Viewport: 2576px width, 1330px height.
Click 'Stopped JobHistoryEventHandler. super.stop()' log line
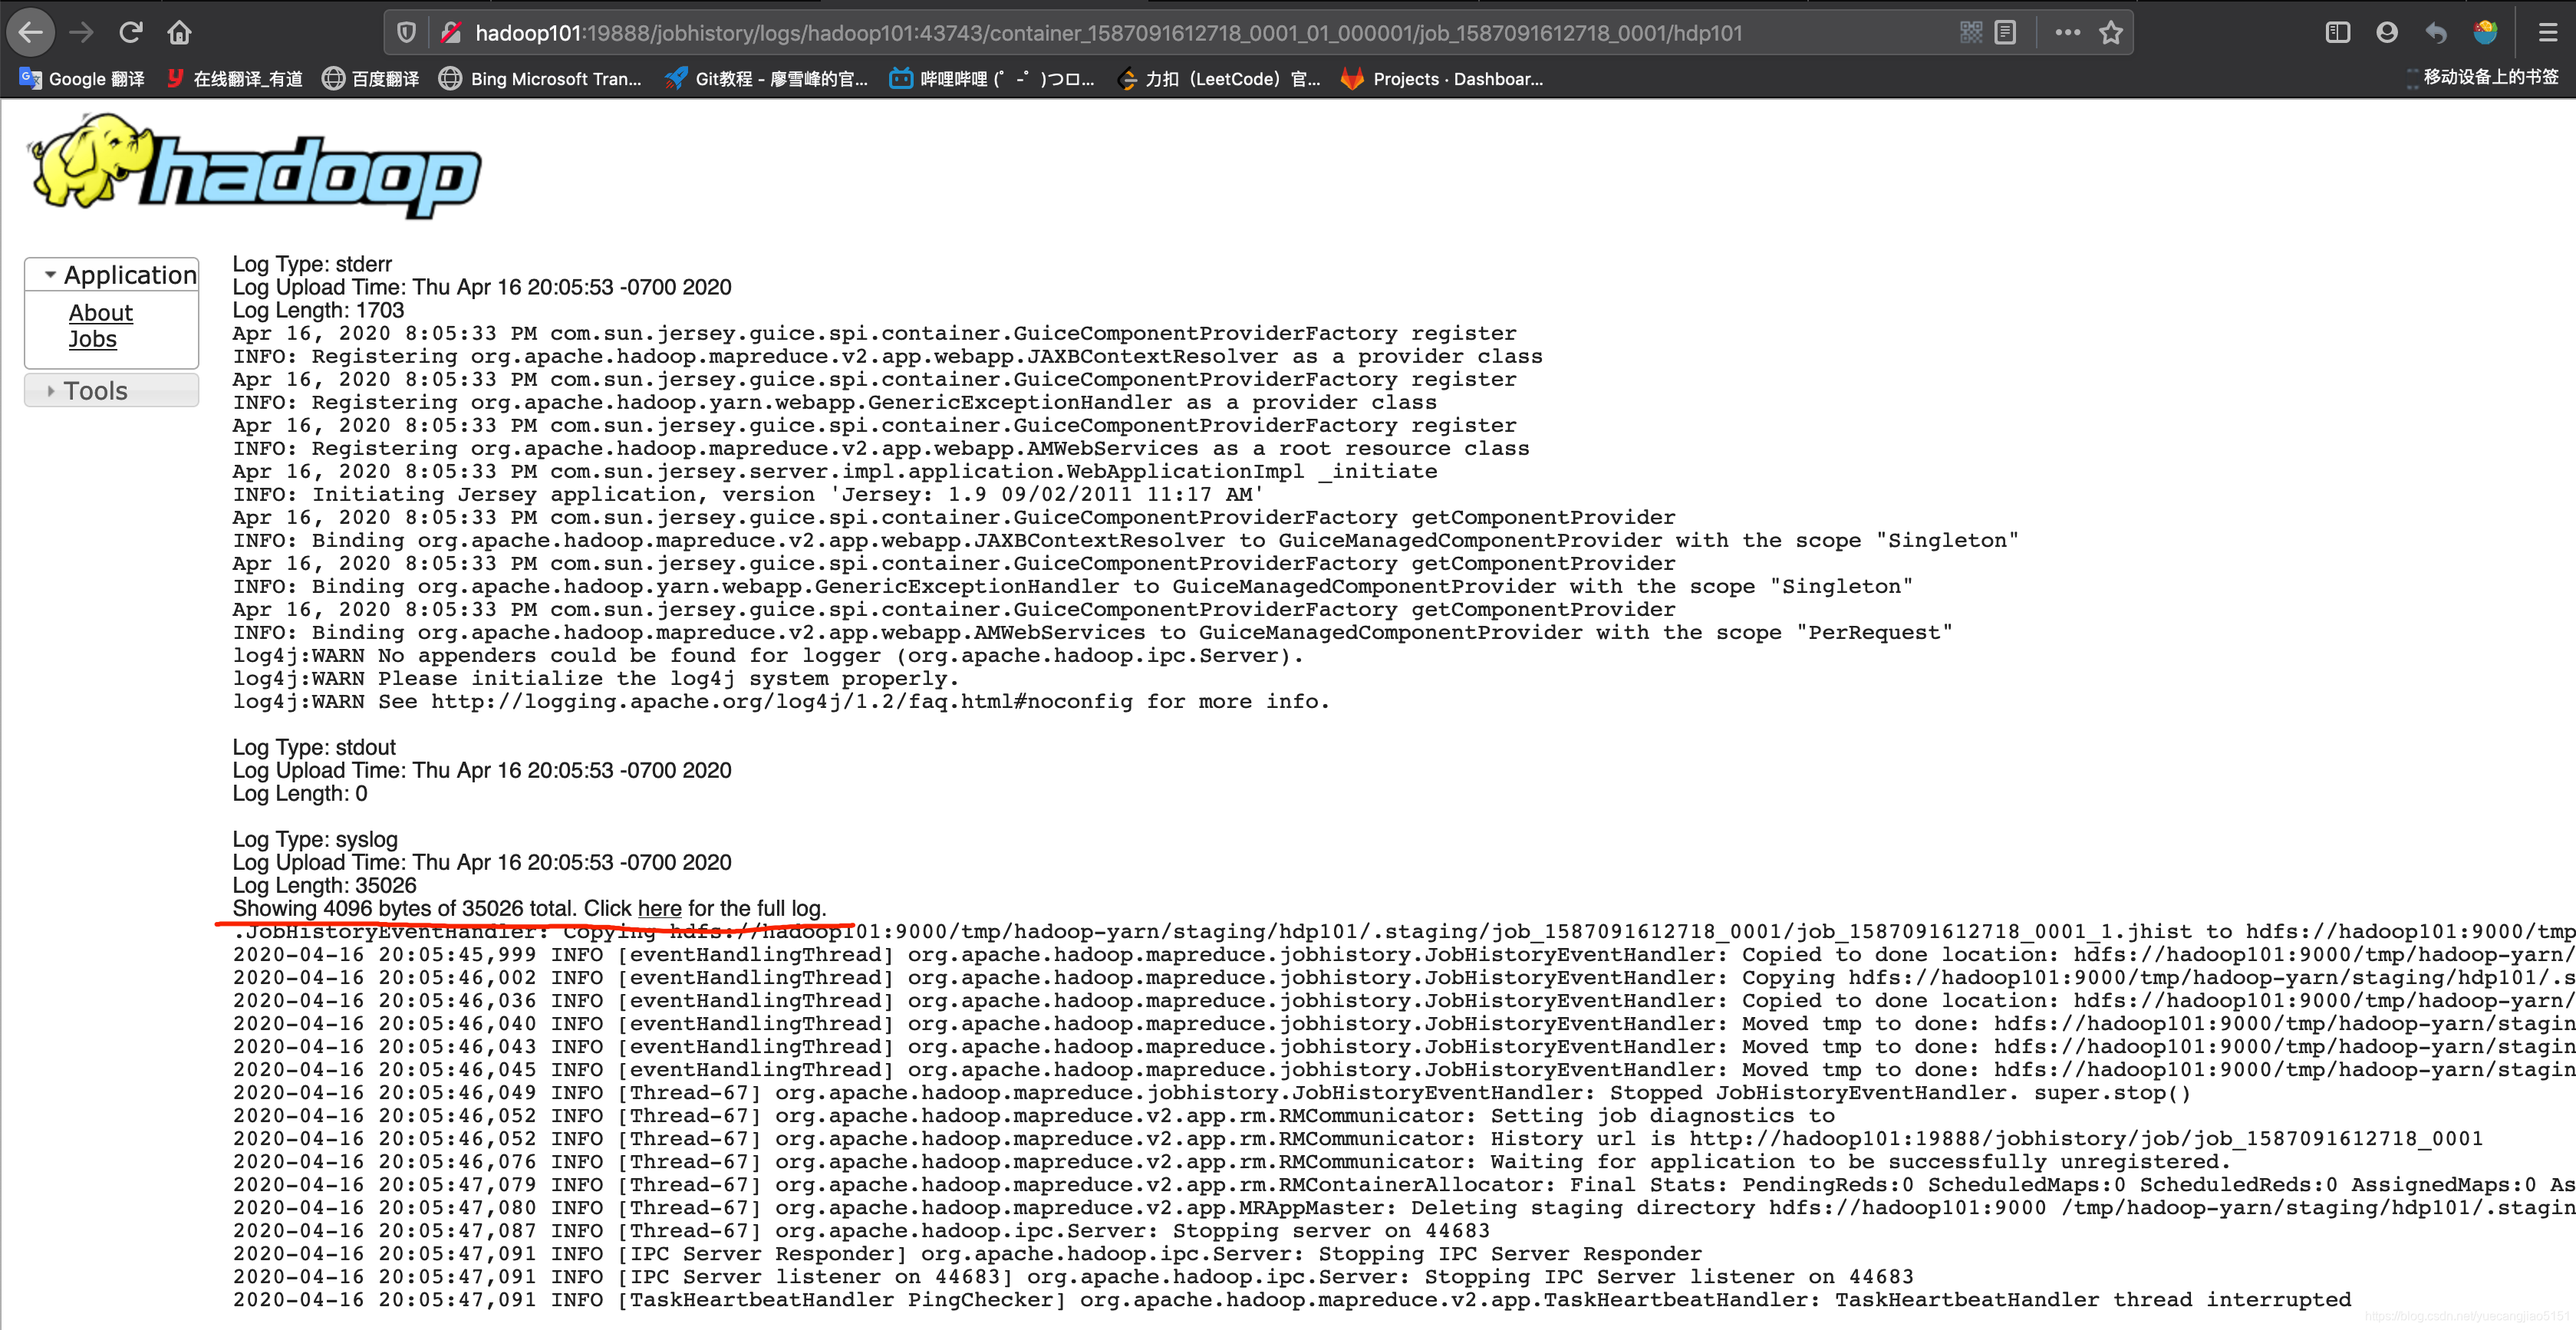(1212, 1093)
